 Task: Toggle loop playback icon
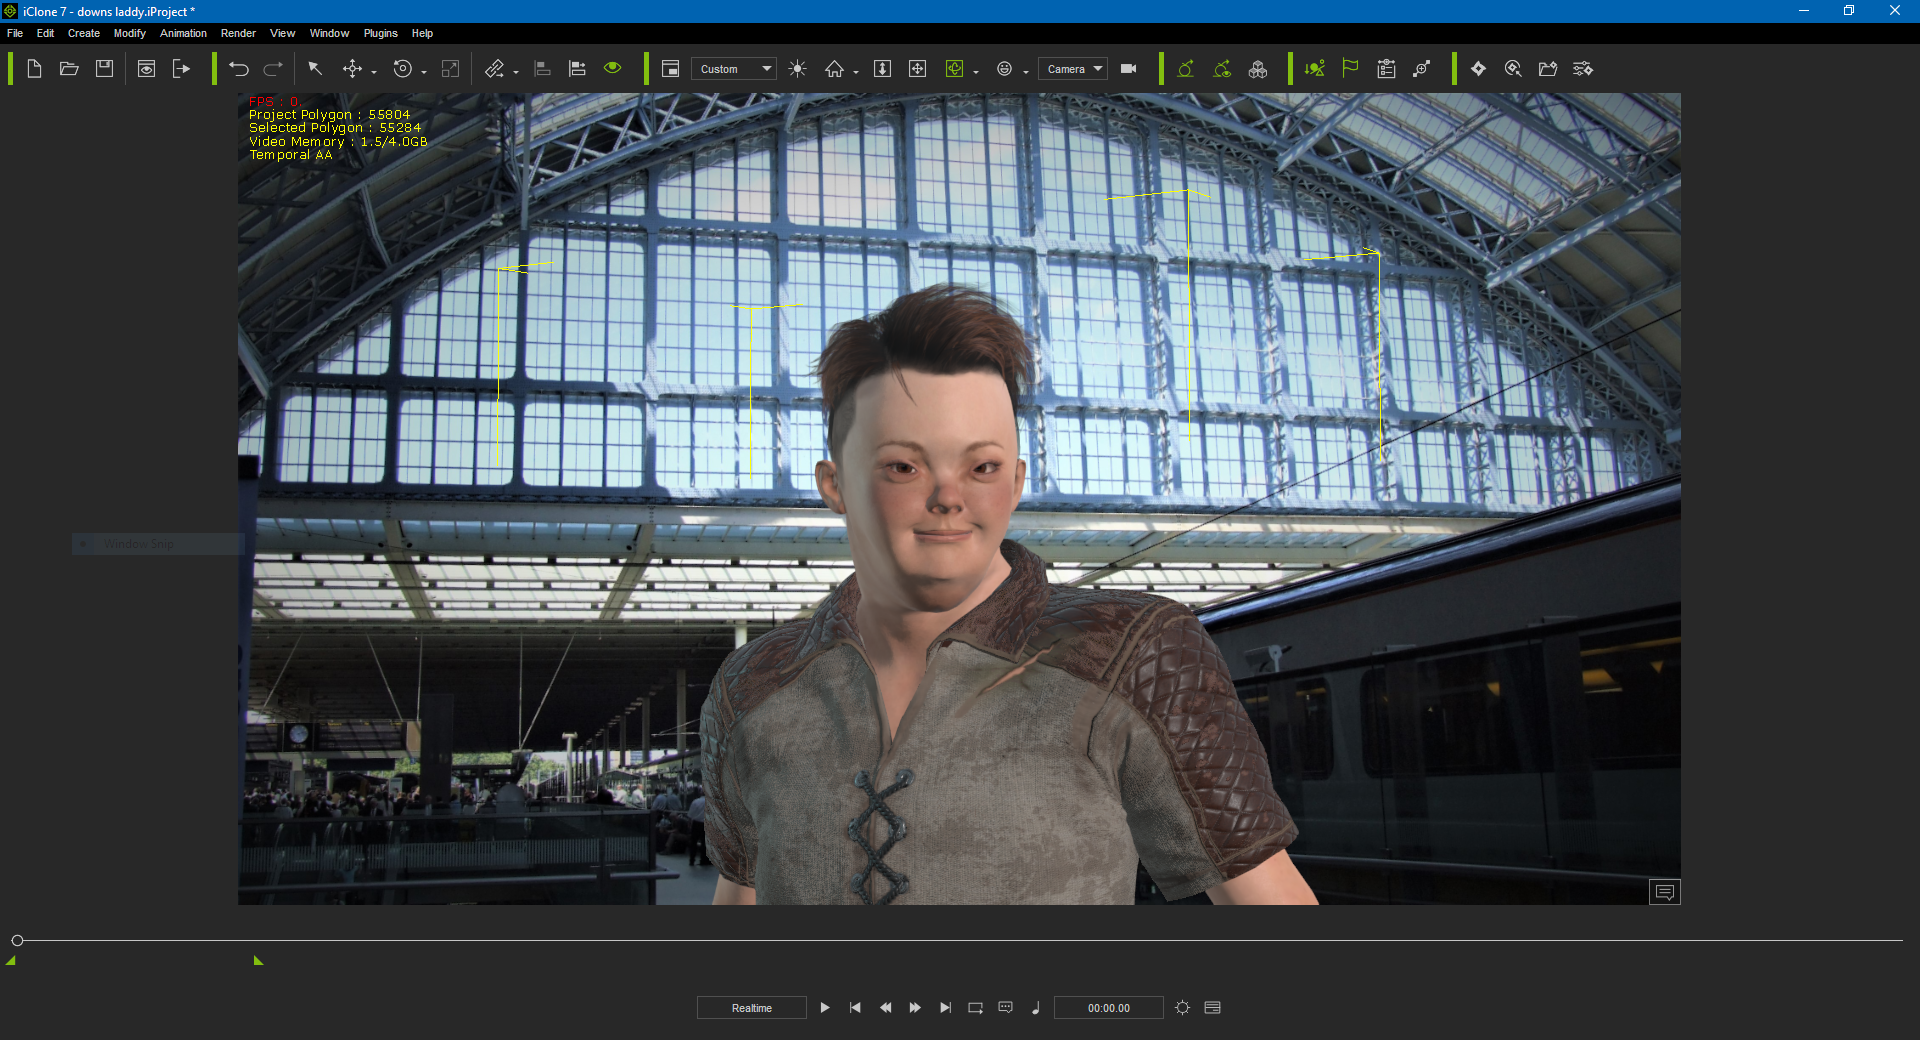(x=975, y=1008)
